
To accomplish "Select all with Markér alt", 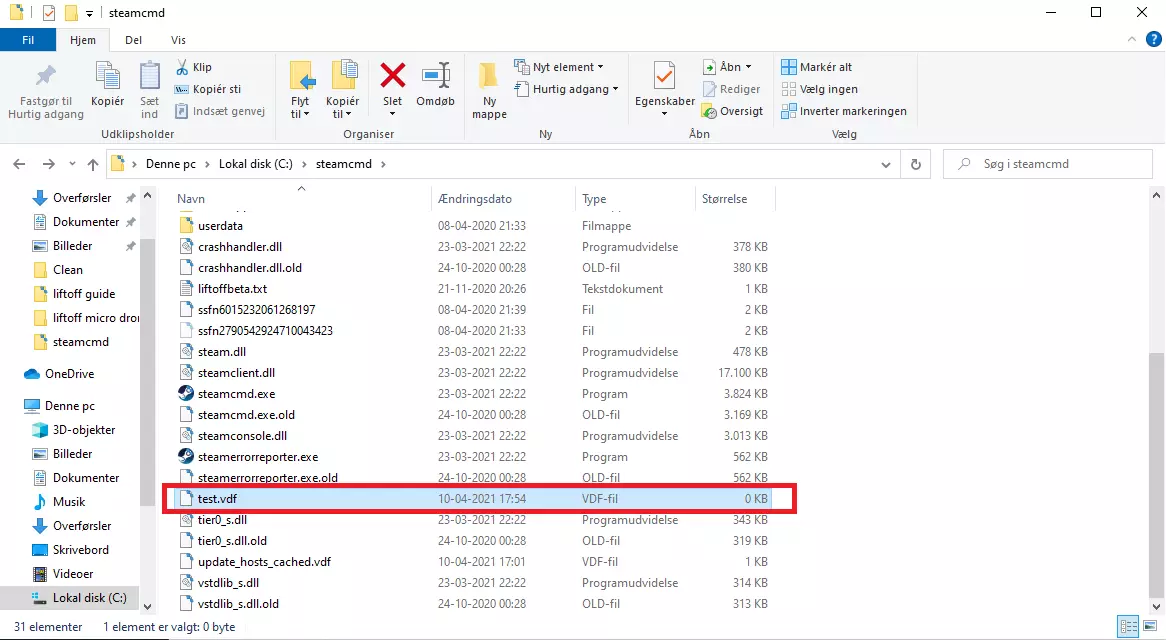I will [816, 67].
